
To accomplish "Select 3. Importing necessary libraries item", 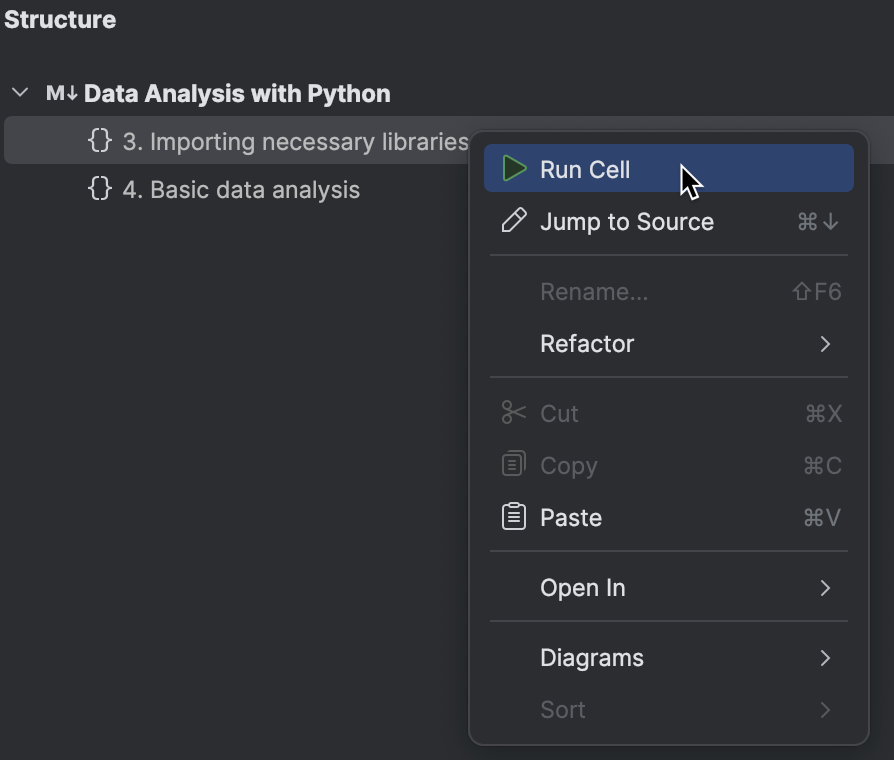I will pyautogui.click(x=295, y=141).
